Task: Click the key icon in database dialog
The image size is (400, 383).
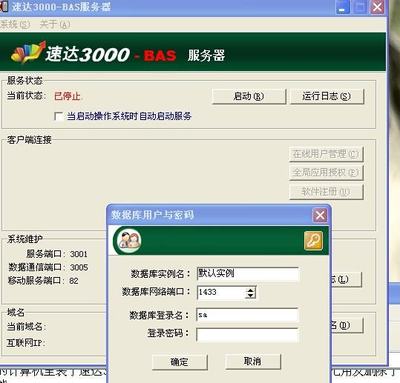Action: click(313, 240)
